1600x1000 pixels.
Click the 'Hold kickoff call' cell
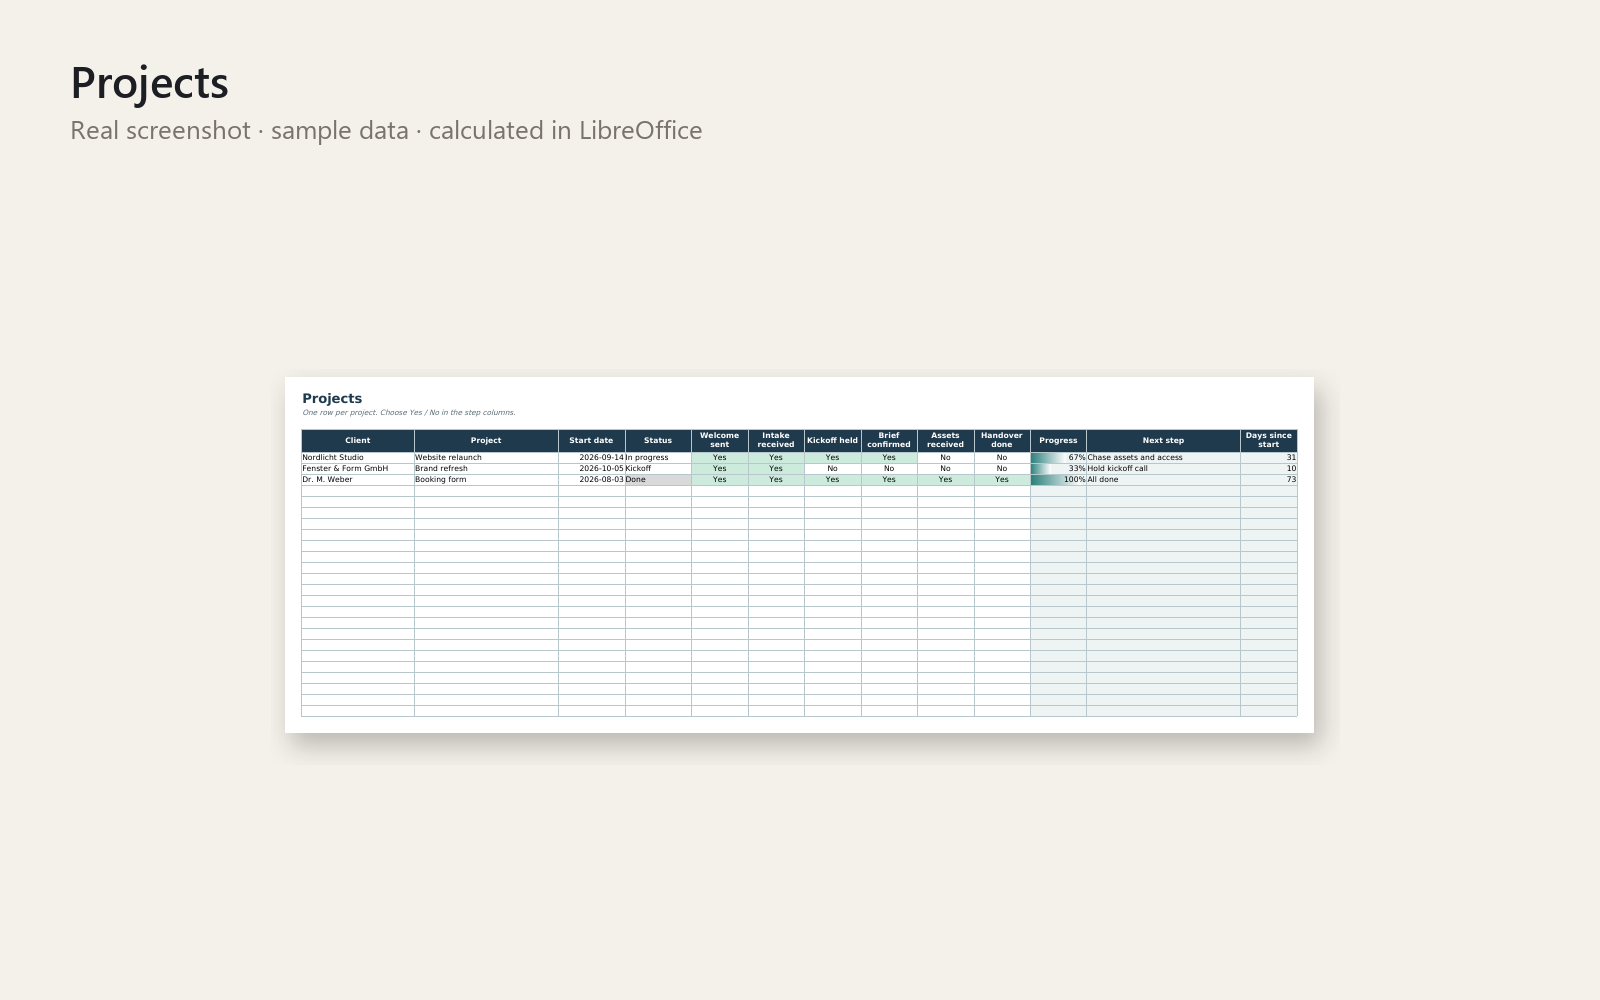pos(1163,469)
